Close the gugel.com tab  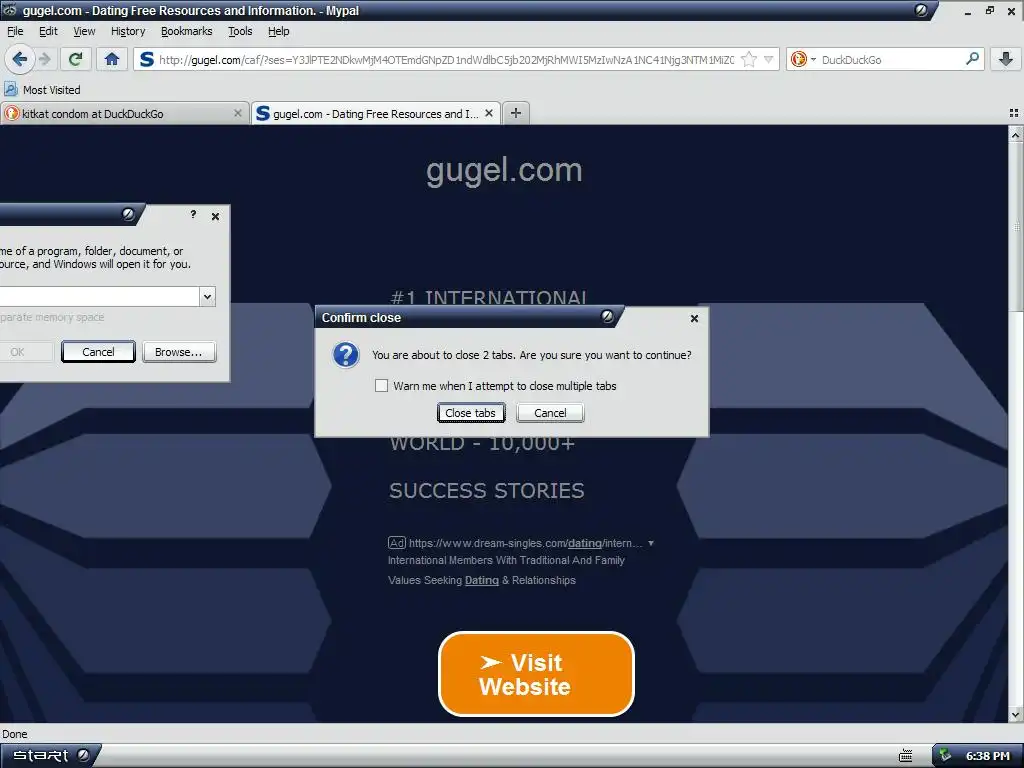tap(488, 114)
